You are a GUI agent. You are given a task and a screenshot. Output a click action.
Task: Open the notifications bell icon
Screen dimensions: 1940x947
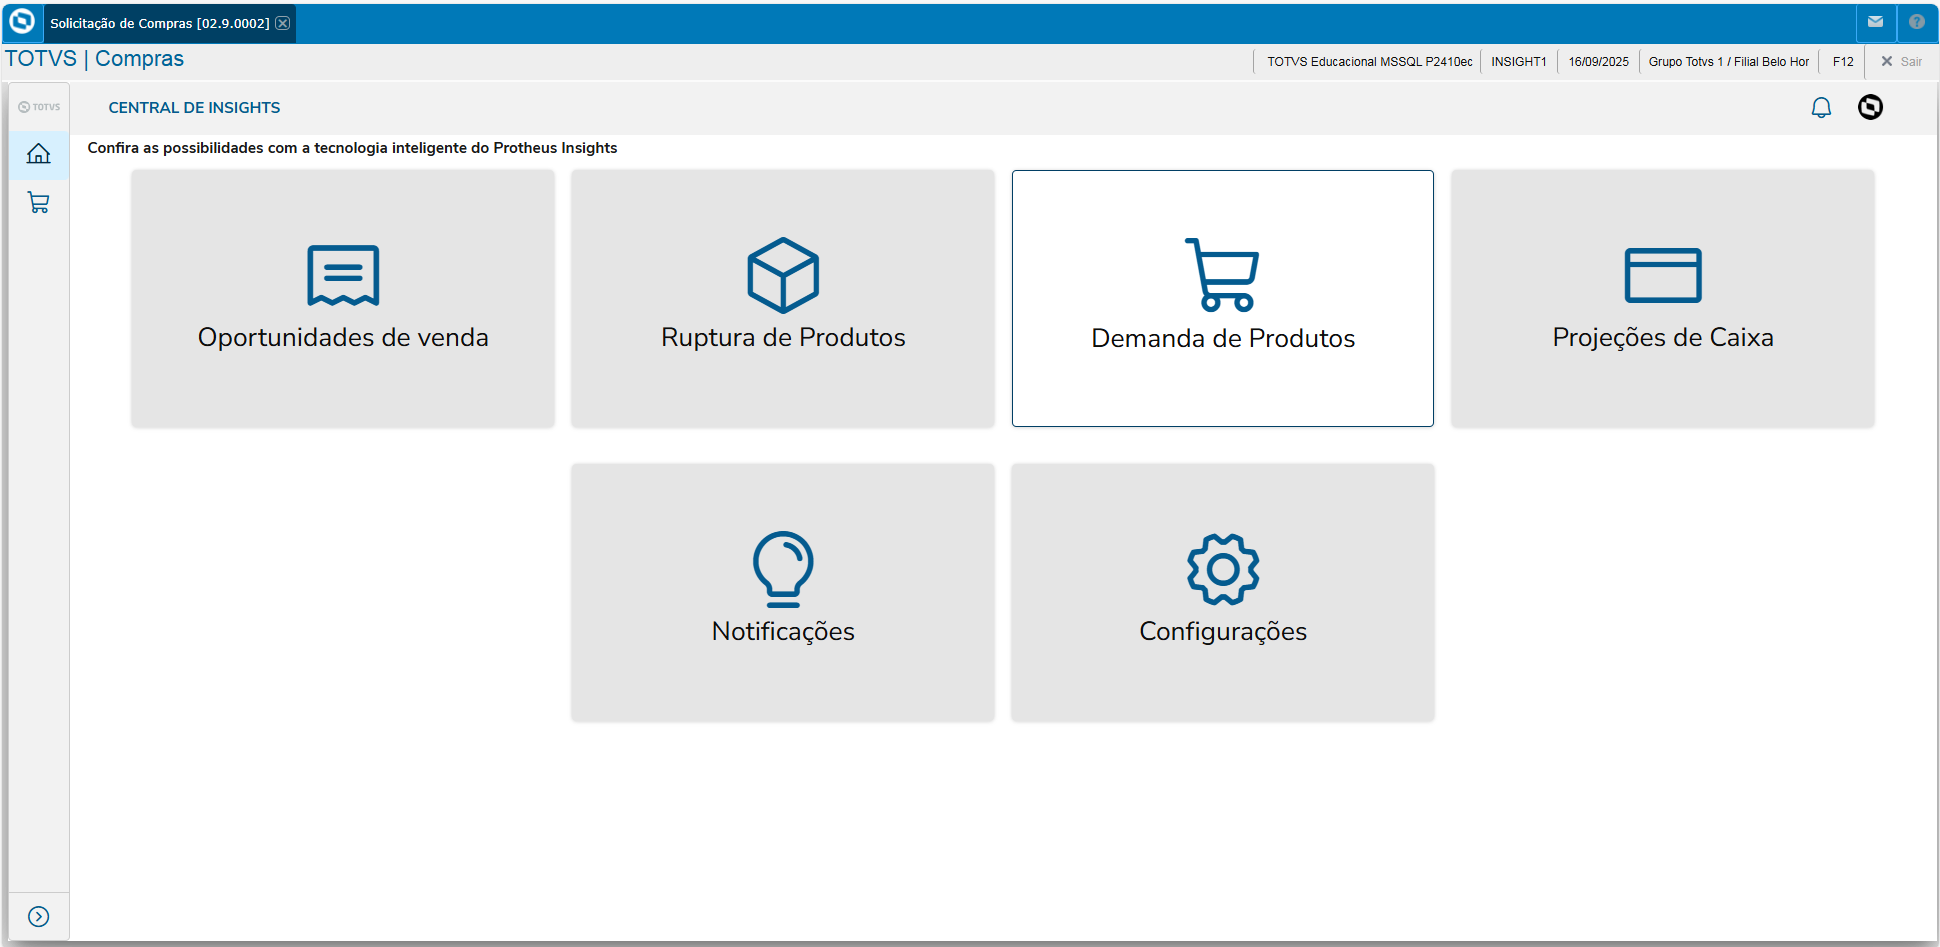[1821, 107]
